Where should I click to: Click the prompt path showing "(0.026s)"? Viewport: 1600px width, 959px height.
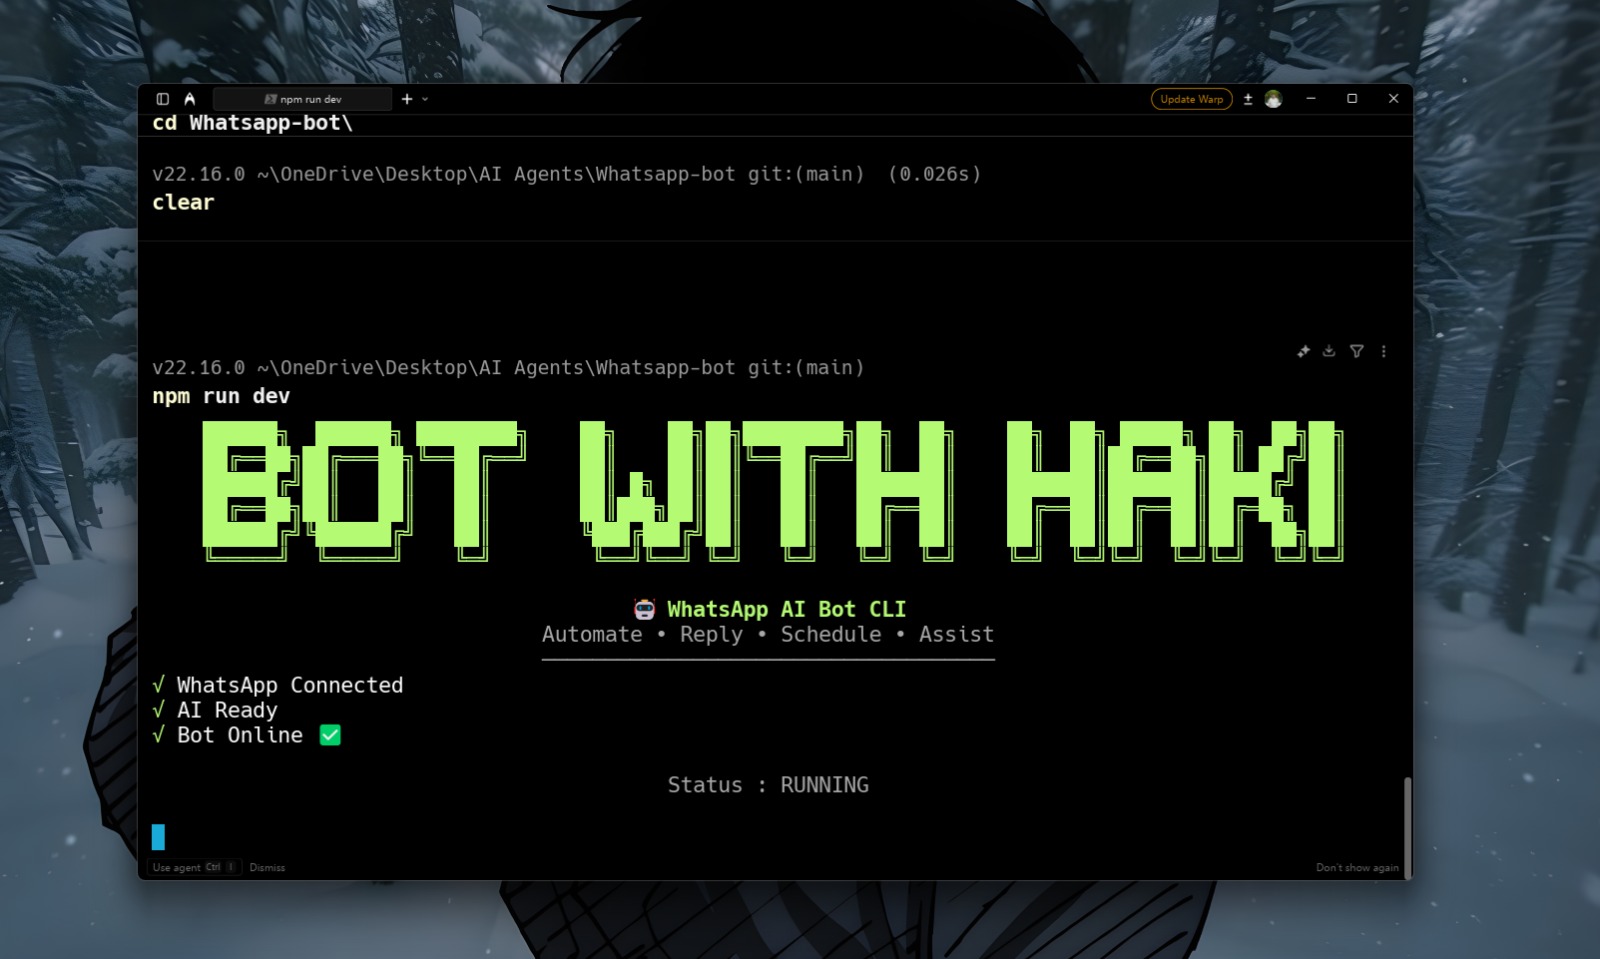tap(566, 174)
